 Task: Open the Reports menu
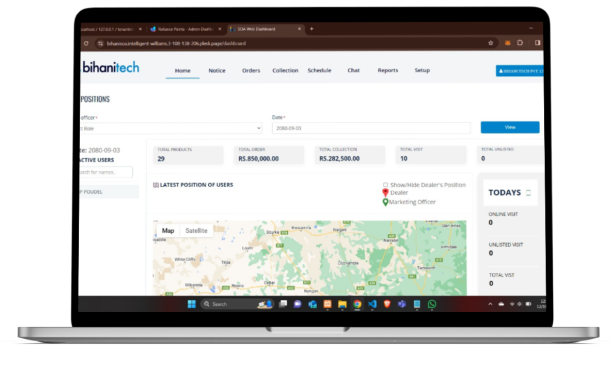coord(388,71)
